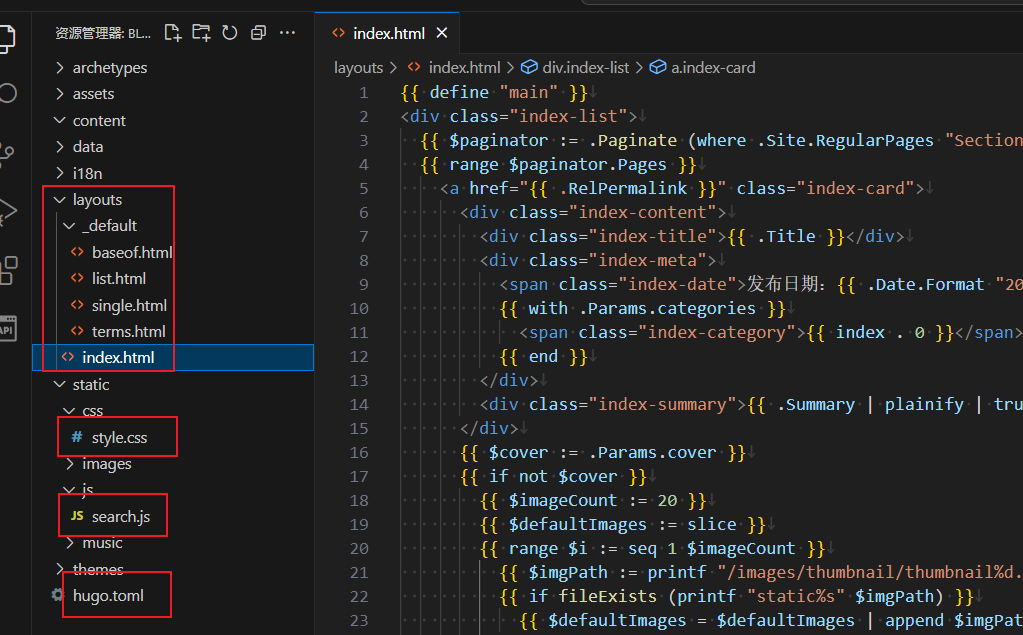Expand the archetypes folder
This screenshot has width=1023, height=635.
pyautogui.click(x=109, y=68)
